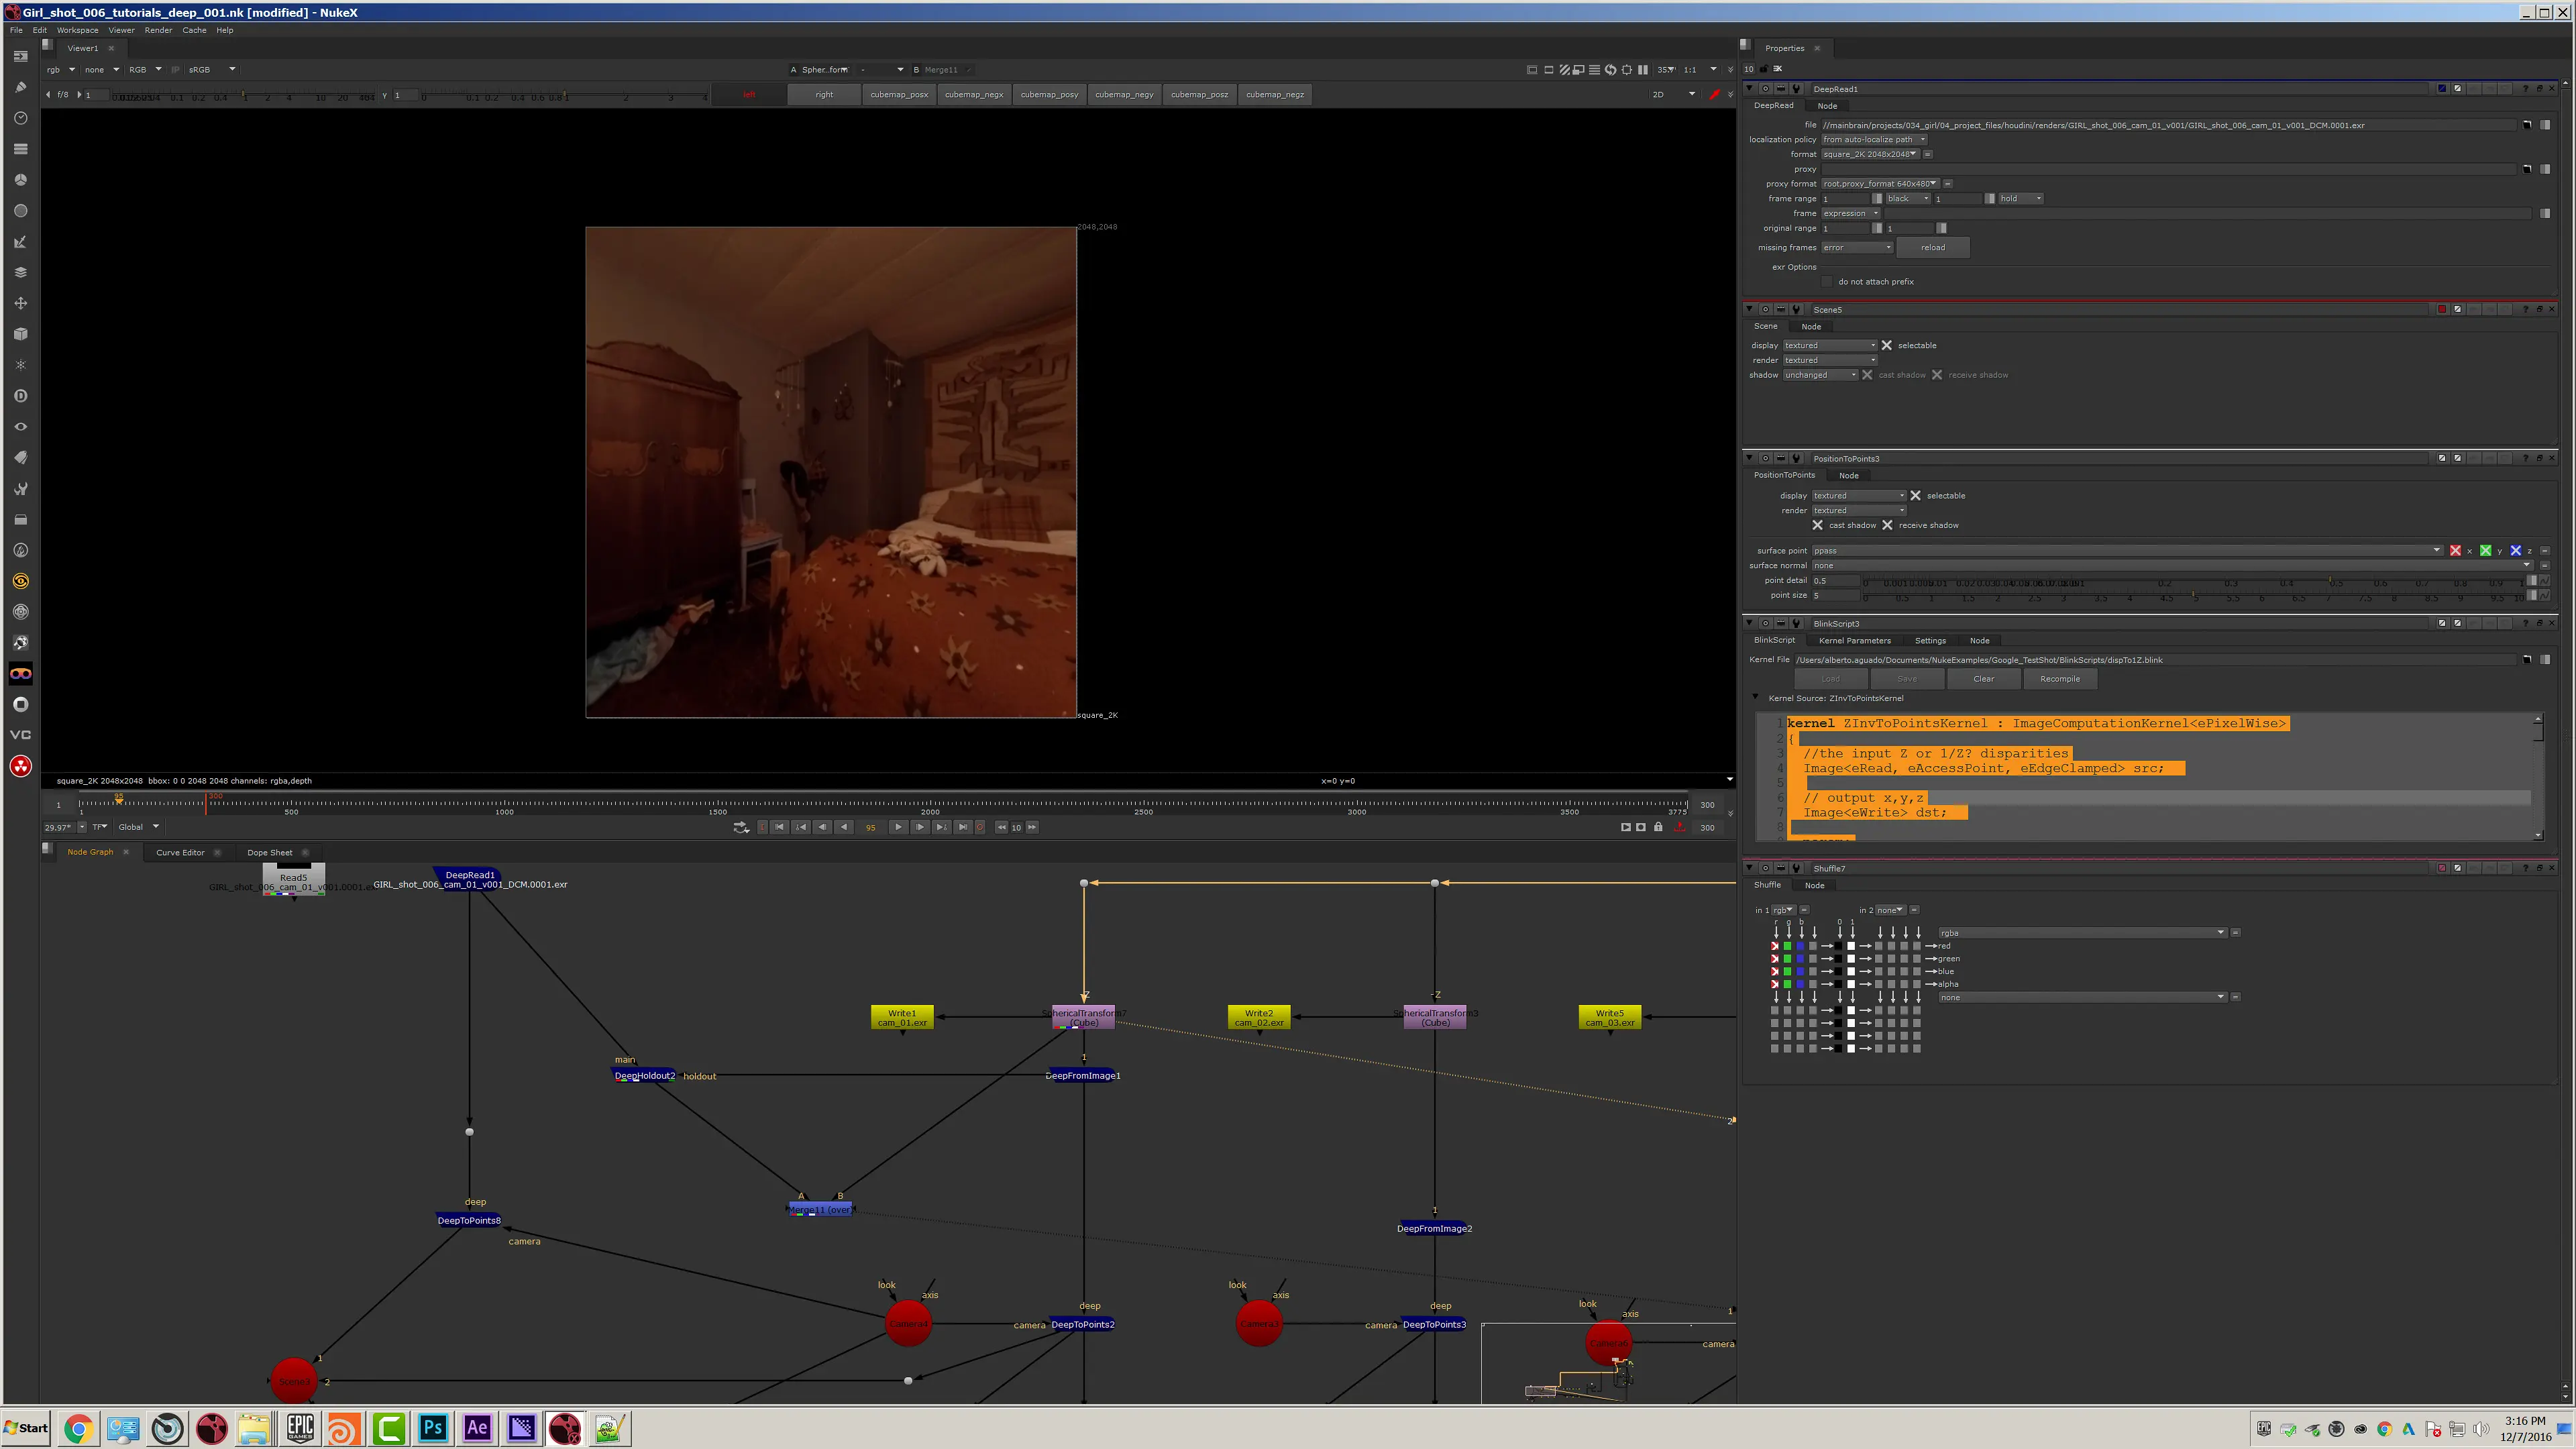The image size is (2576, 1449).
Task: Toggle the red x surface point channel
Action: pyautogui.click(x=2455, y=551)
